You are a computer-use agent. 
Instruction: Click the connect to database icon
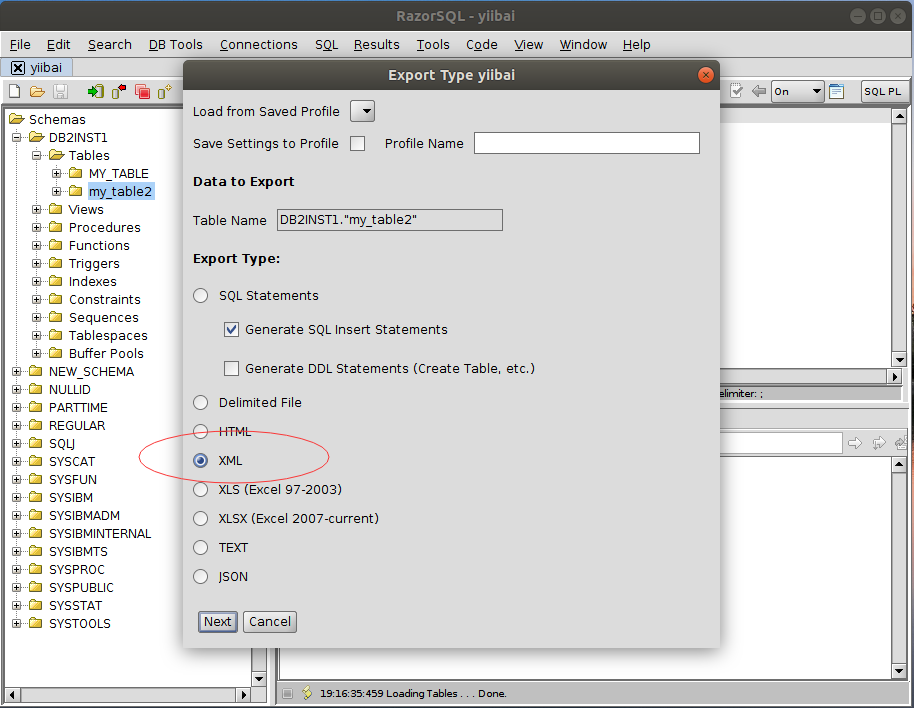[95, 92]
